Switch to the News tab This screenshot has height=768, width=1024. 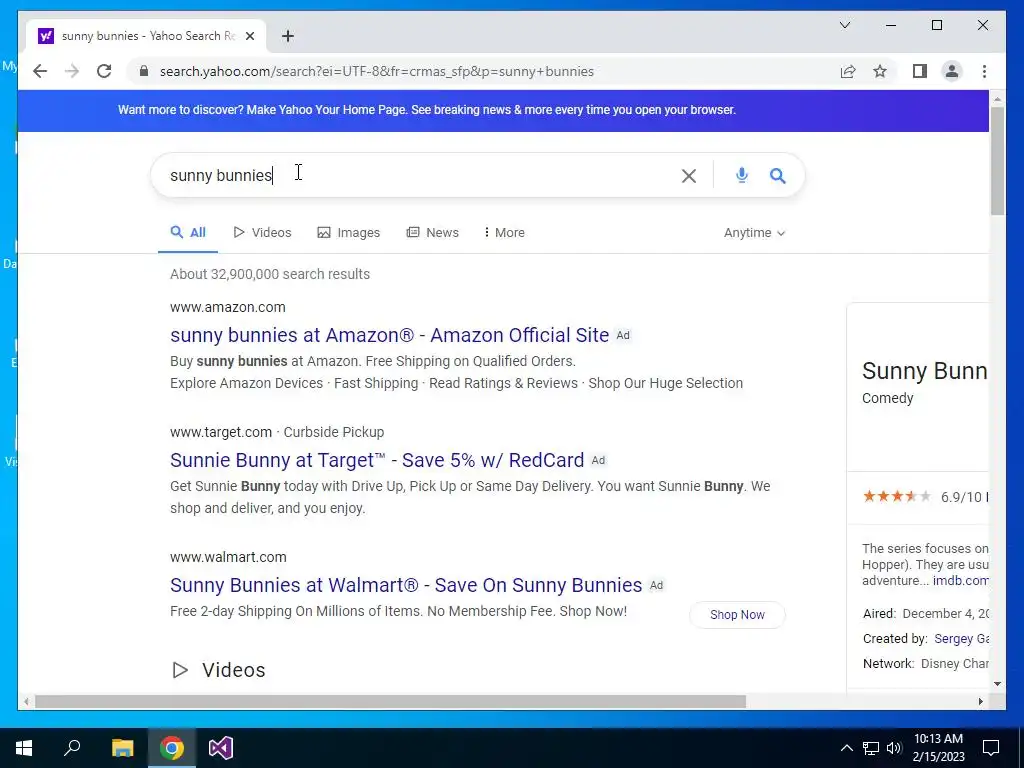point(432,232)
